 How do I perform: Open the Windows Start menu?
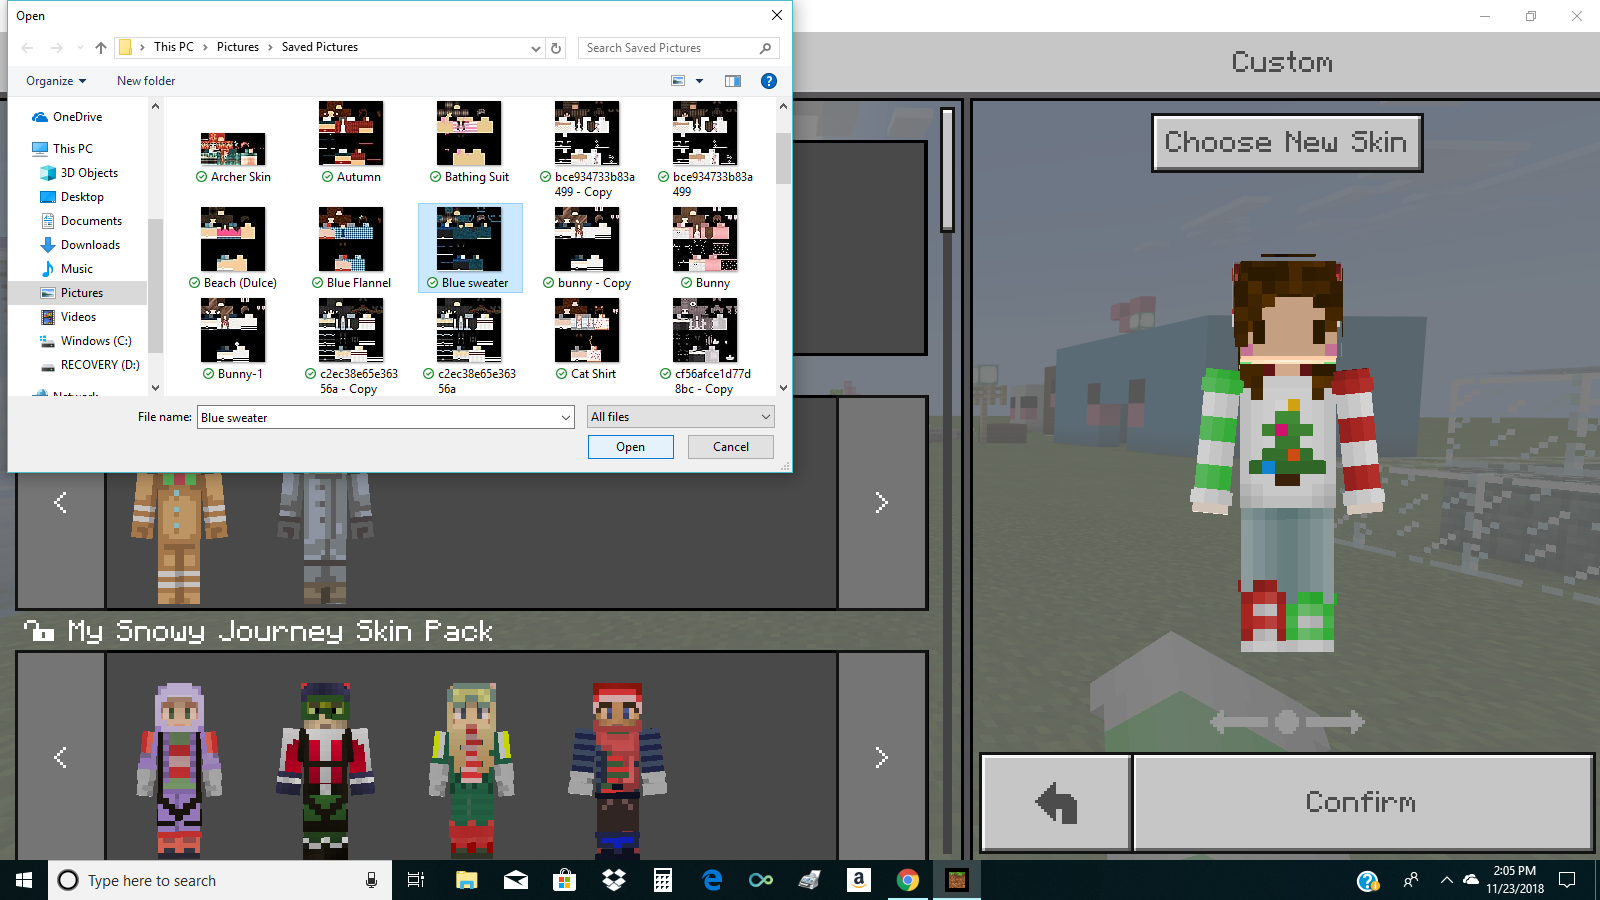click(24, 880)
